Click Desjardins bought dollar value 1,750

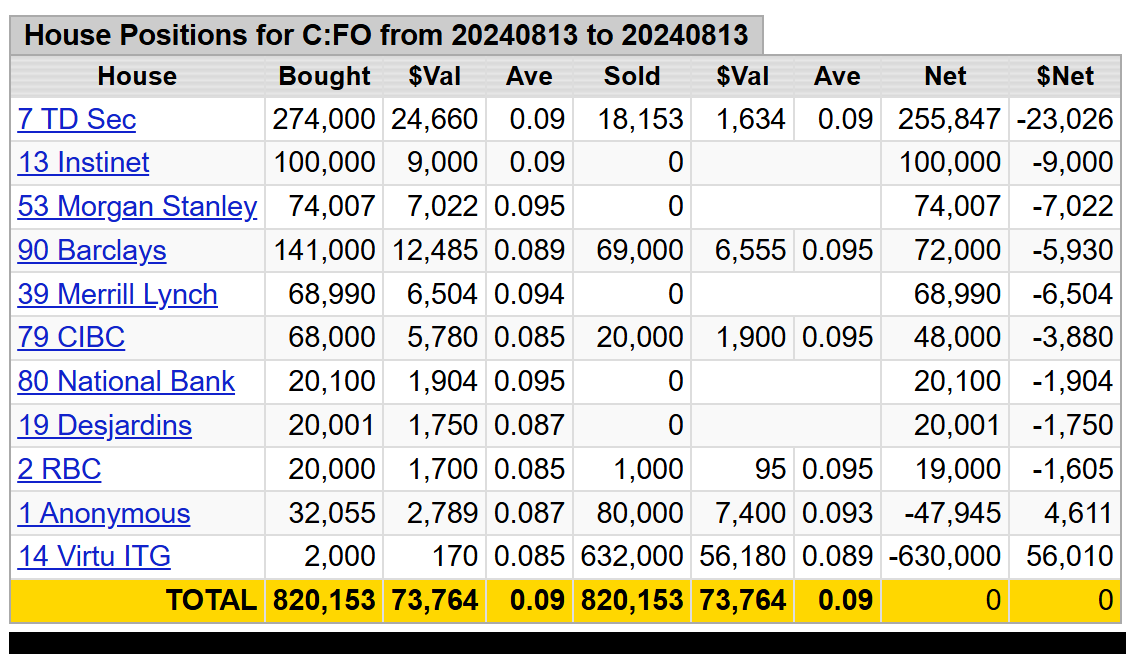click(442, 425)
